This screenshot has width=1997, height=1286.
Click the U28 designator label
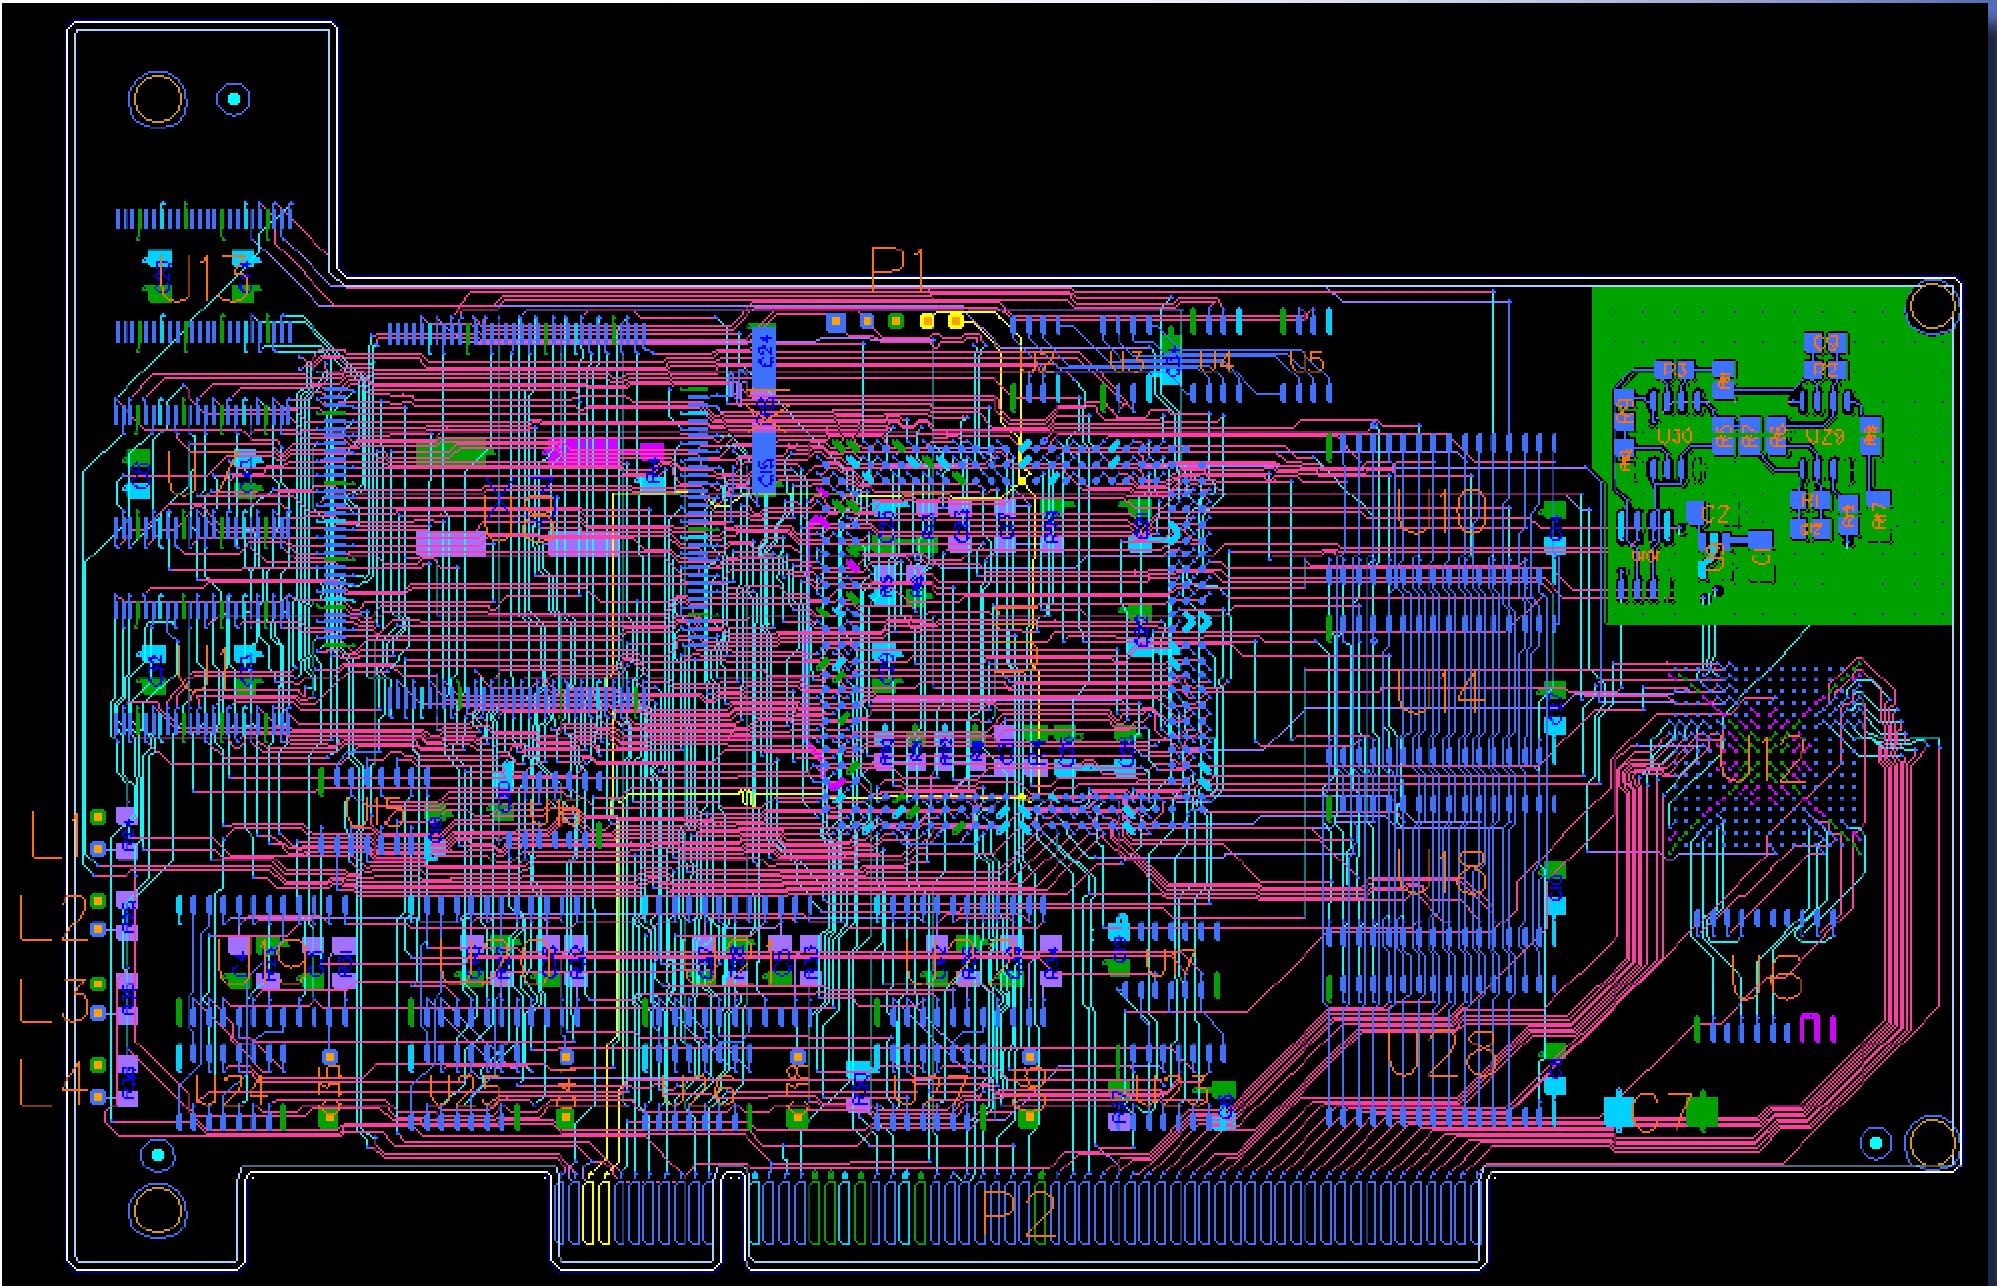[1441, 1055]
